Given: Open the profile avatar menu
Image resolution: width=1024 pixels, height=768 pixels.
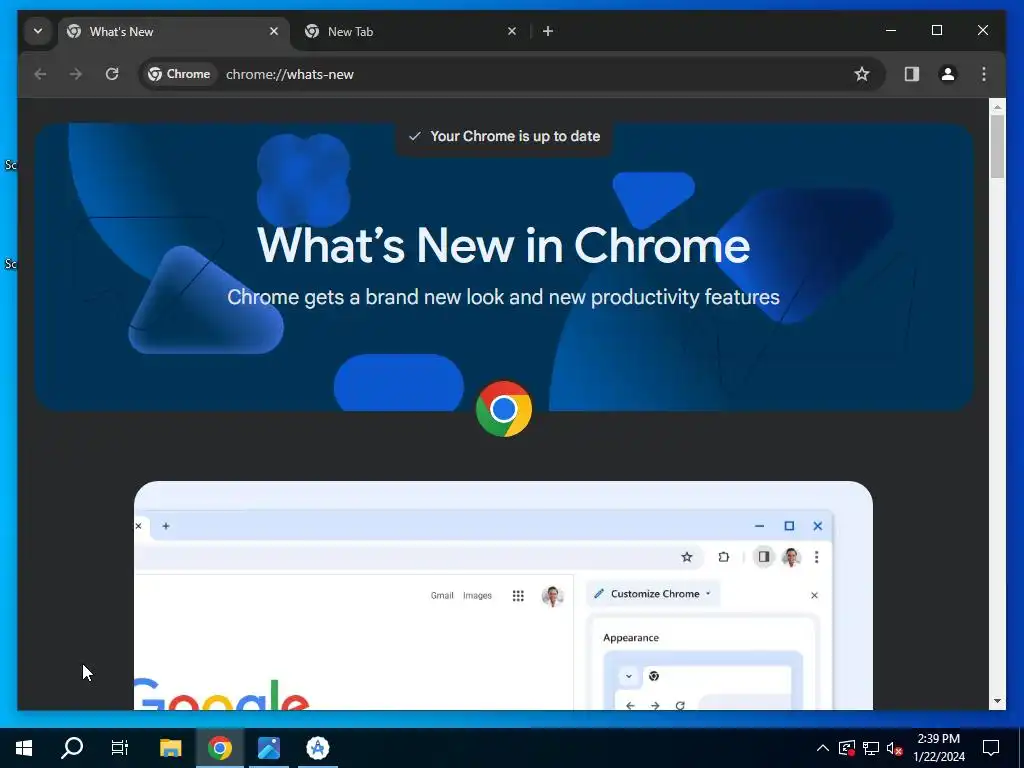Looking at the screenshot, I should pyautogui.click(x=948, y=74).
